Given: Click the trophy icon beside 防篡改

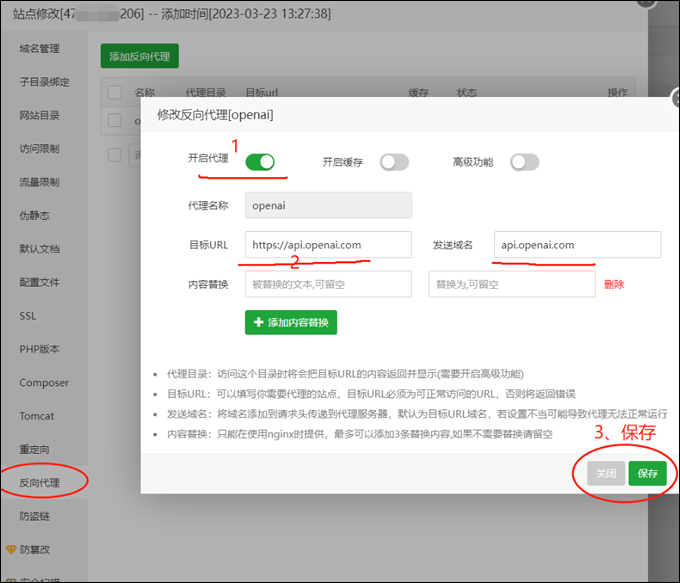Looking at the screenshot, I should pos(11,549).
